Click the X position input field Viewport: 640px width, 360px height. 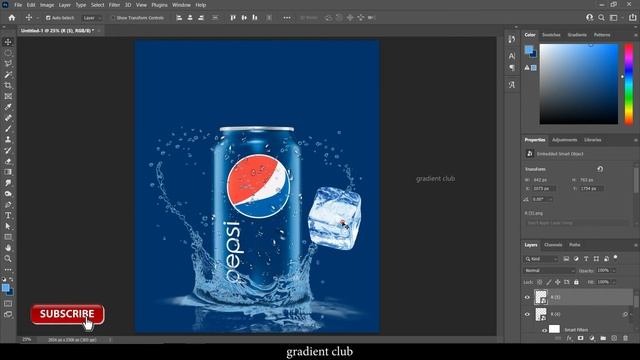pyautogui.click(x=543, y=189)
